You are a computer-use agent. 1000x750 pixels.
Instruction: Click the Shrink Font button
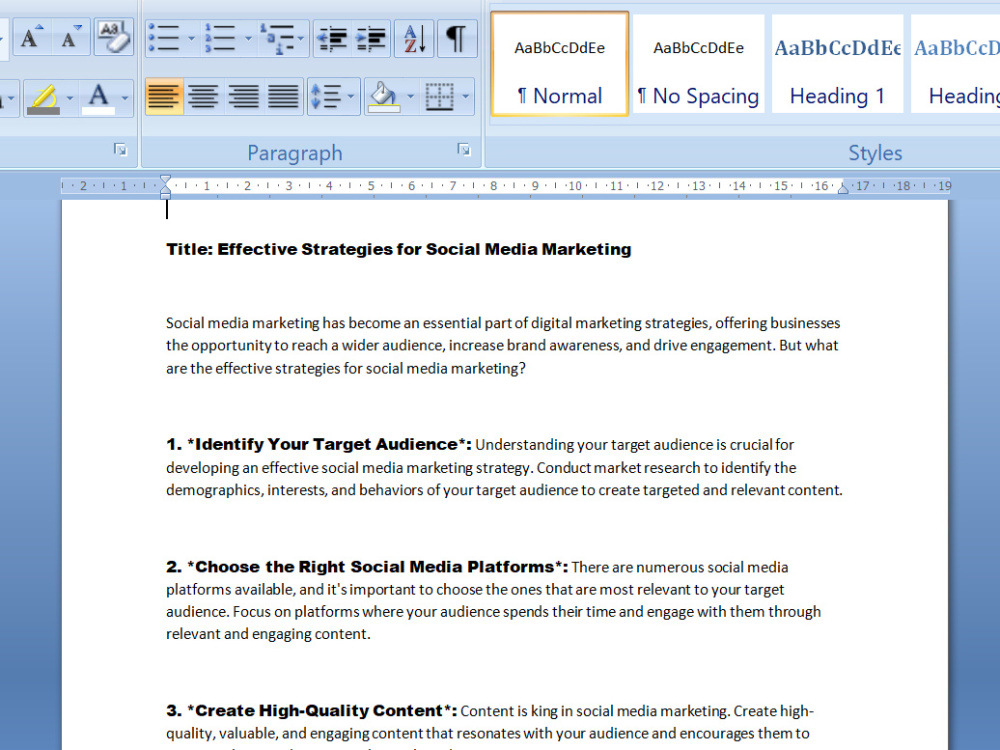coord(71,38)
